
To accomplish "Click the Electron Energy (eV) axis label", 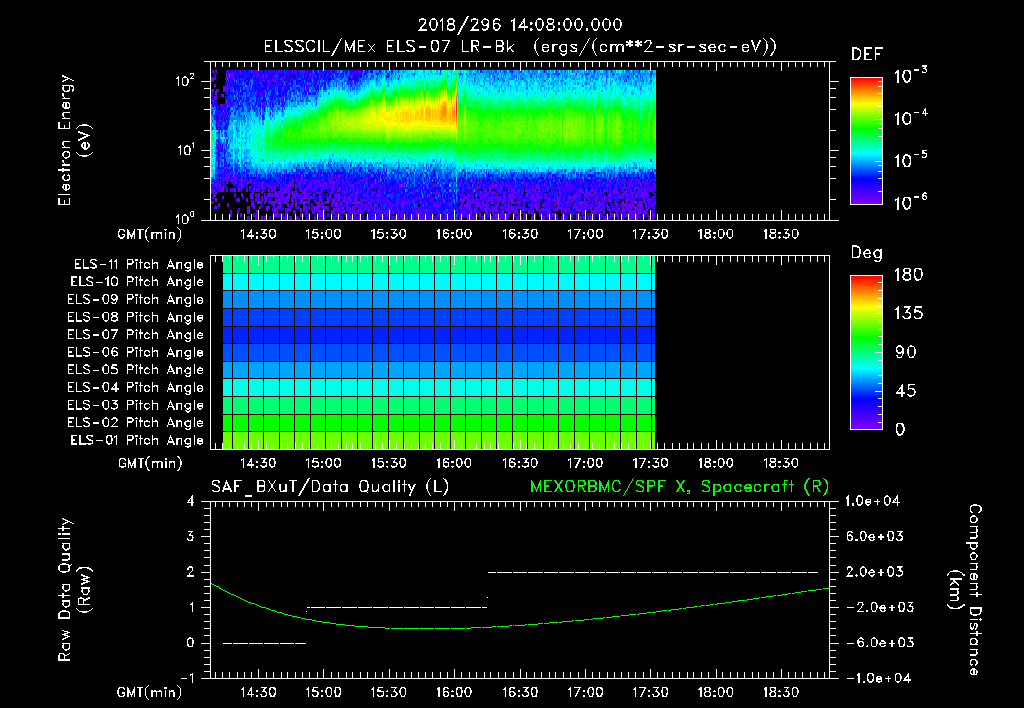I will point(74,141).
